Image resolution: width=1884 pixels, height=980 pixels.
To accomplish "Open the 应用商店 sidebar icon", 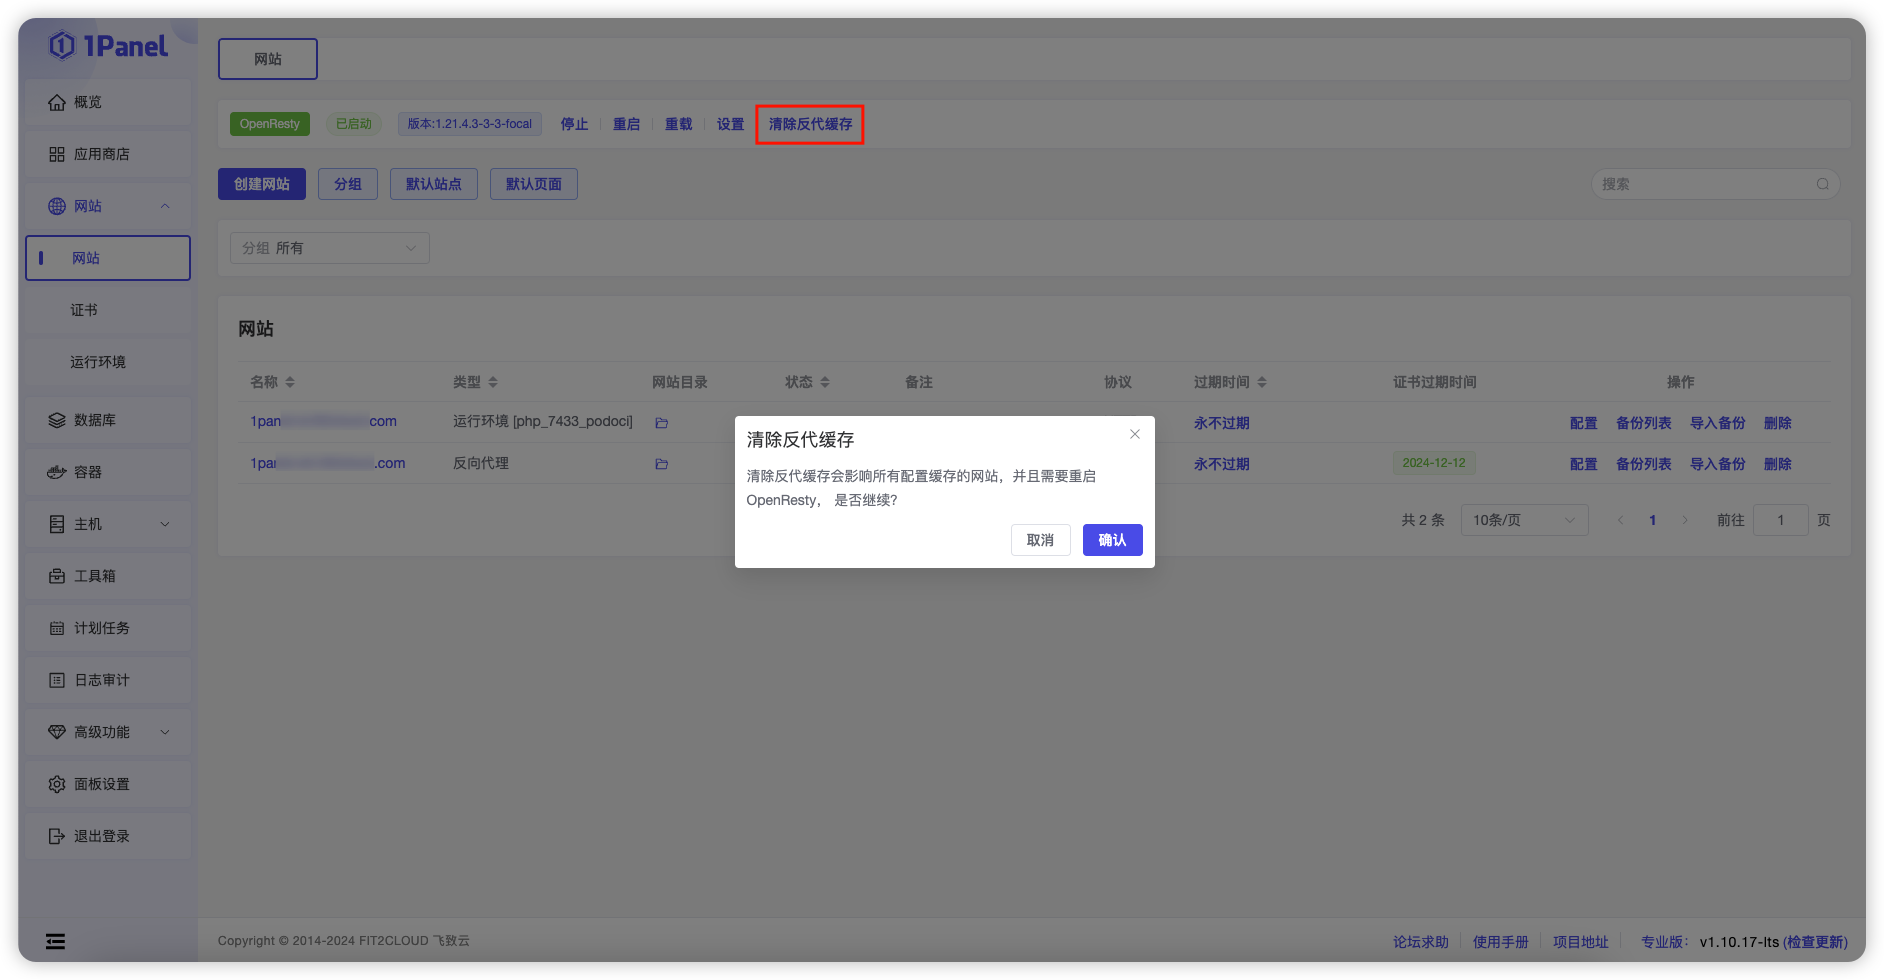I will point(58,154).
